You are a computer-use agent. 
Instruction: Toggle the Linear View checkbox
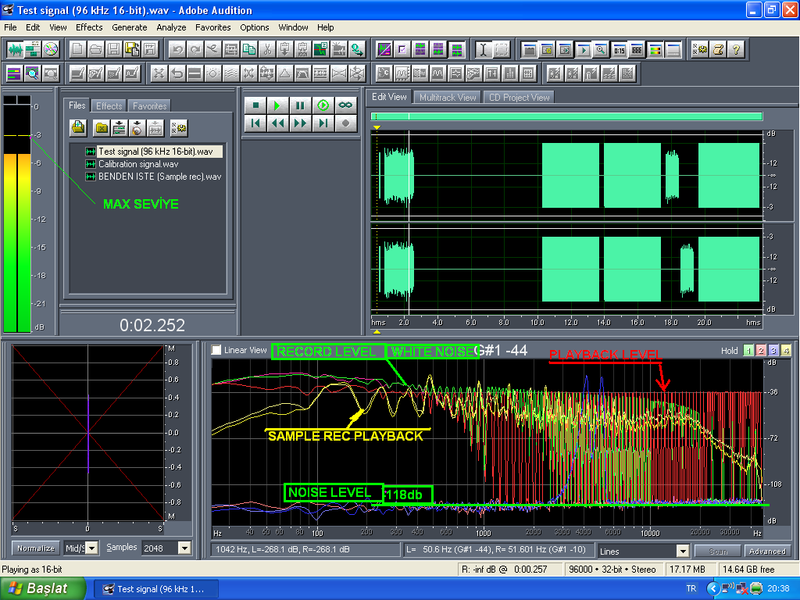coord(217,351)
